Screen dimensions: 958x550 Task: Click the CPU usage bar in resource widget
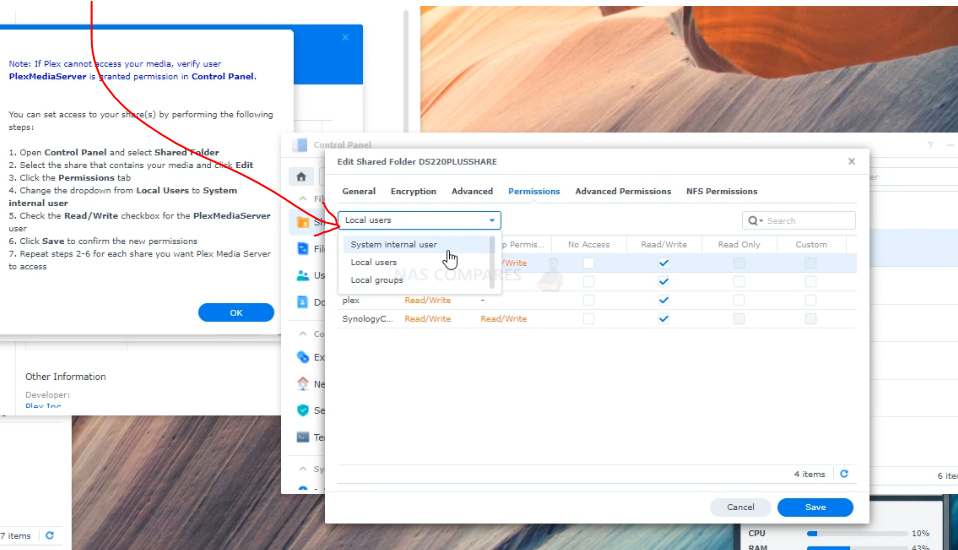857,534
